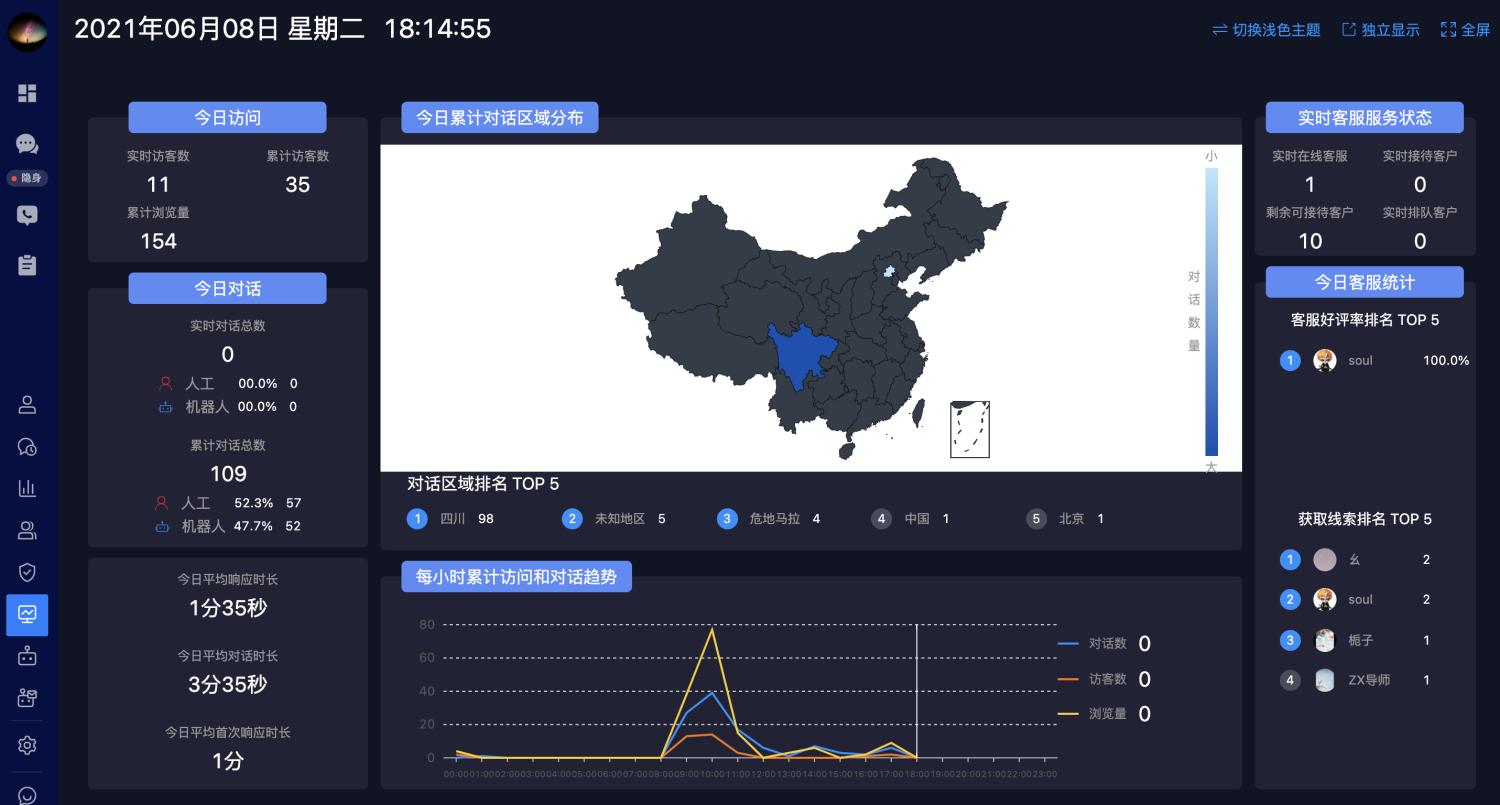Viewport: 1500px width, 805px height.
Task: Click 全屏 fullscreen button
Action: point(1465,30)
